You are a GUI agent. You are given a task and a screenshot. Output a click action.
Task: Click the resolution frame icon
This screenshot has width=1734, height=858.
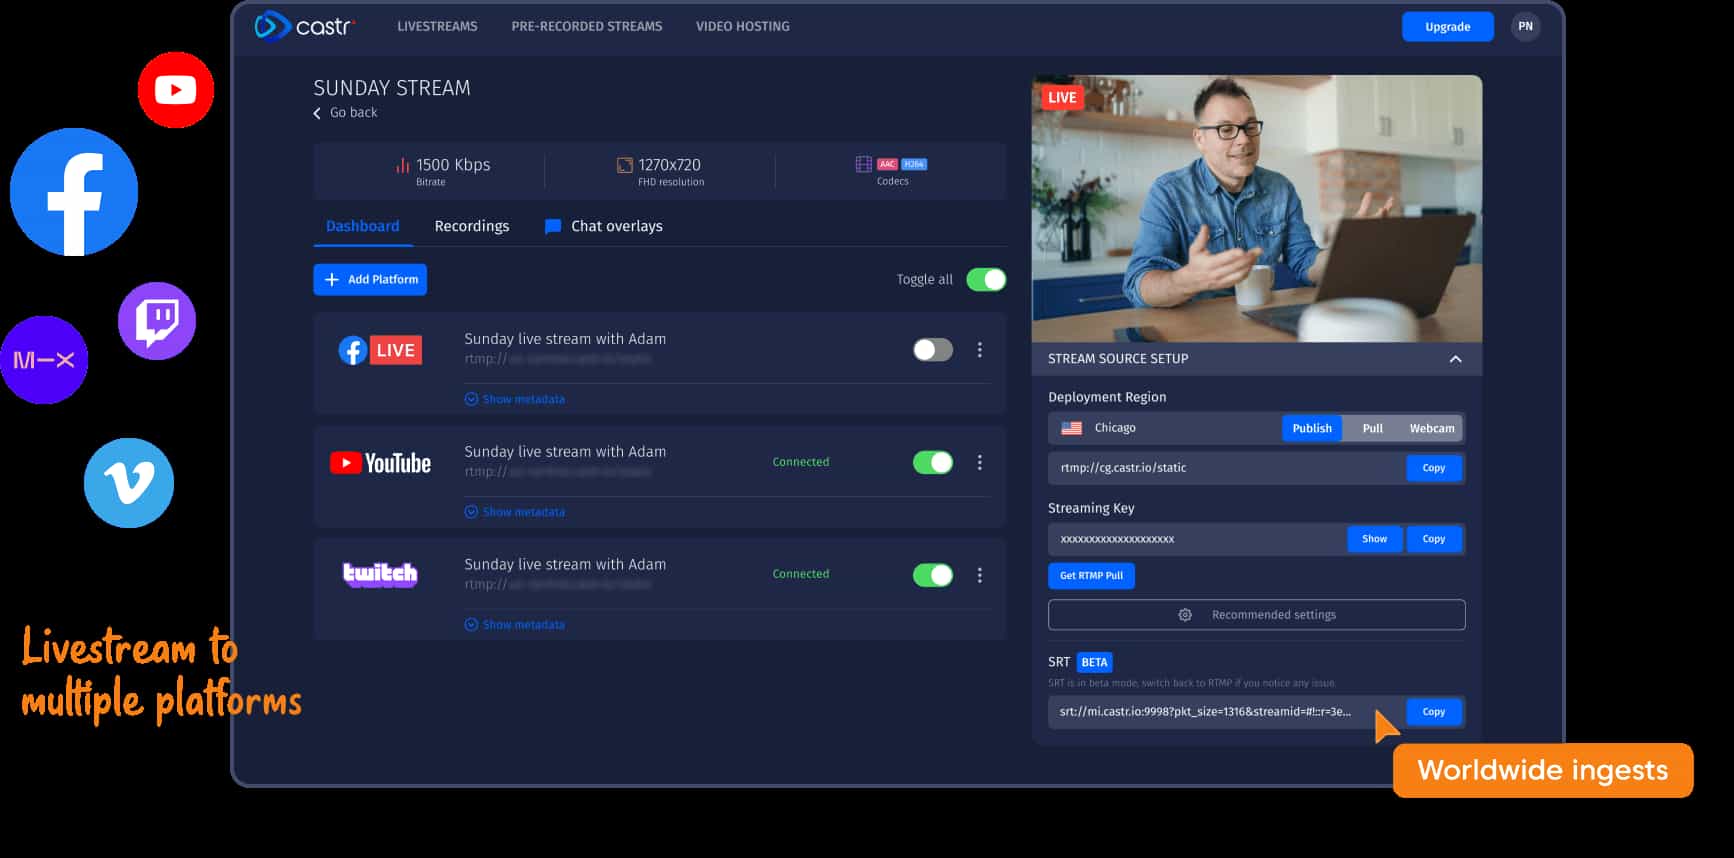click(x=625, y=165)
